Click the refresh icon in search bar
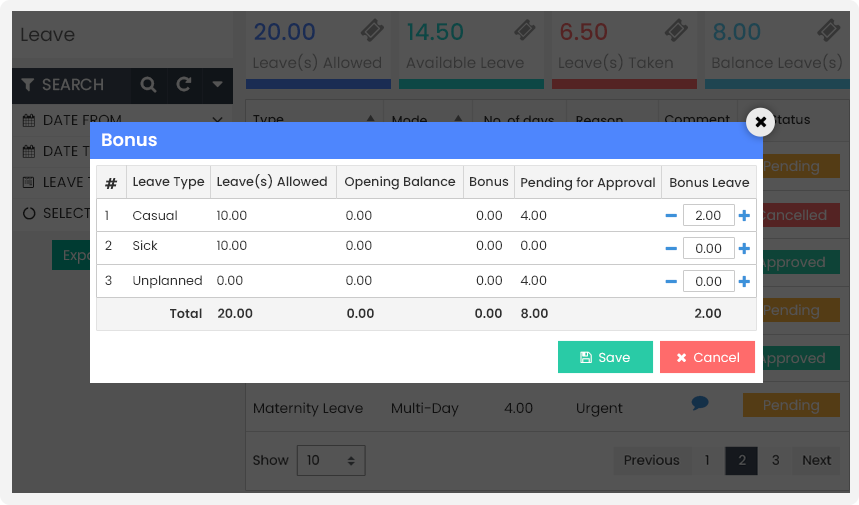The width and height of the screenshot is (859, 505). pyautogui.click(x=184, y=85)
